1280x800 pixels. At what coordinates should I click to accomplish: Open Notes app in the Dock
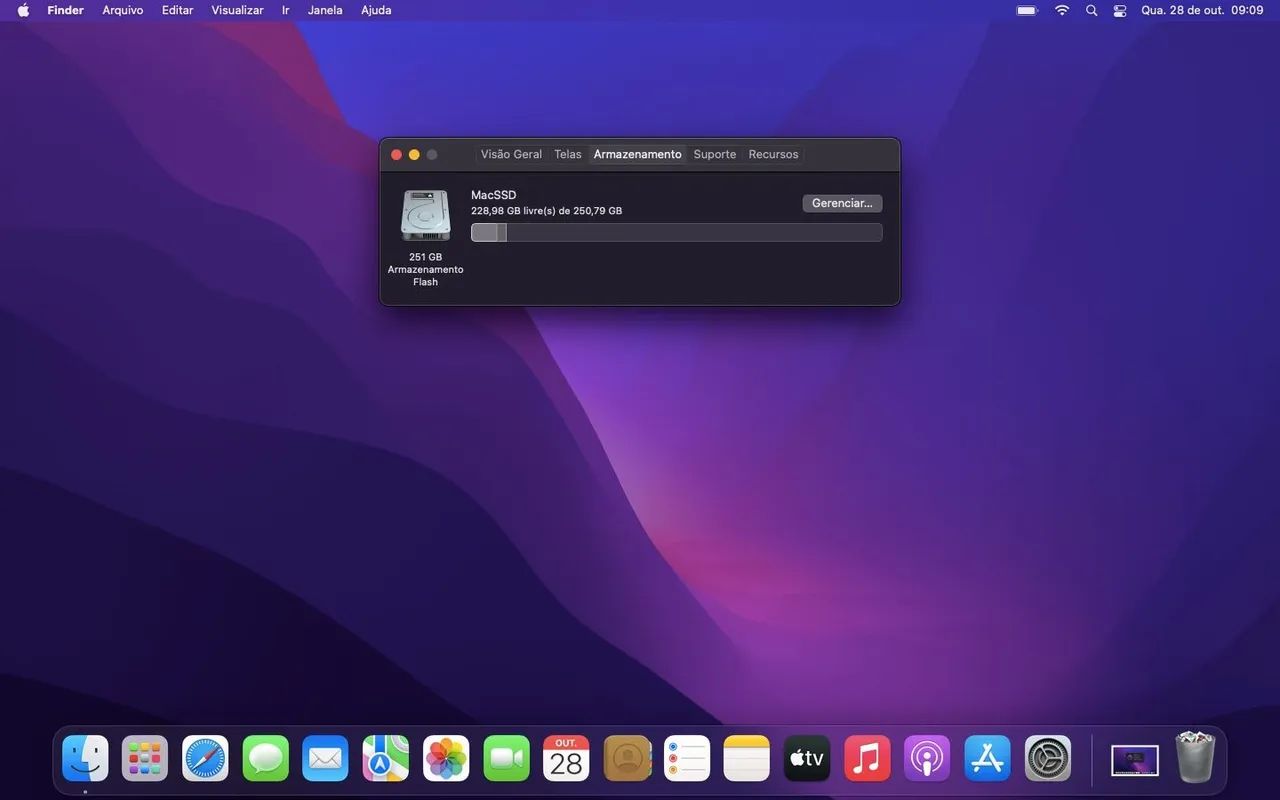click(x=747, y=758)
